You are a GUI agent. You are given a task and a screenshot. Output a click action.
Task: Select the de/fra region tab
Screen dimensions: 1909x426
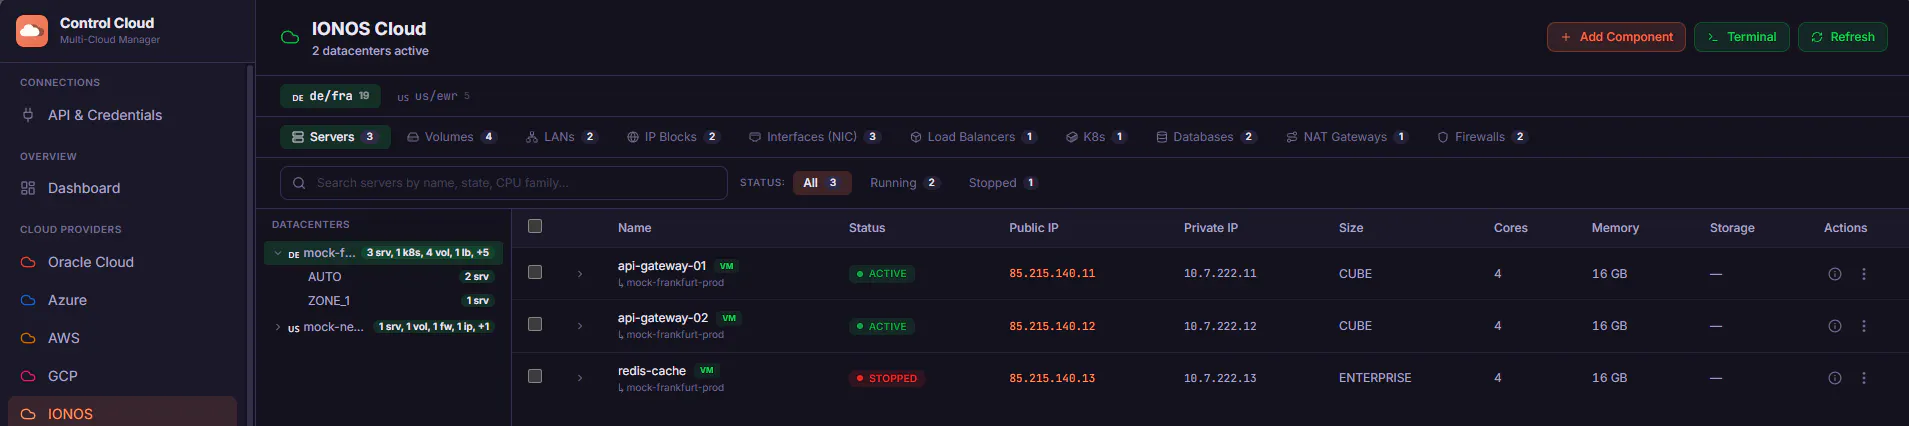331,96
